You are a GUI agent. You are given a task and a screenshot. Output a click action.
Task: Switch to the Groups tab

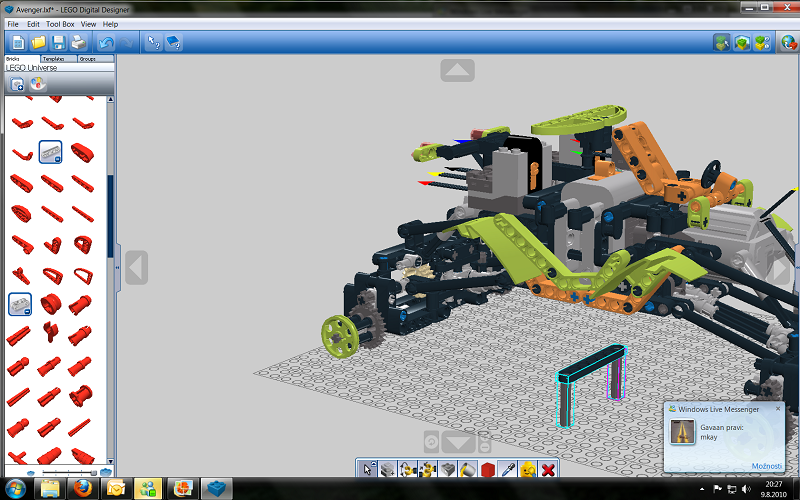tap(95, 59)
